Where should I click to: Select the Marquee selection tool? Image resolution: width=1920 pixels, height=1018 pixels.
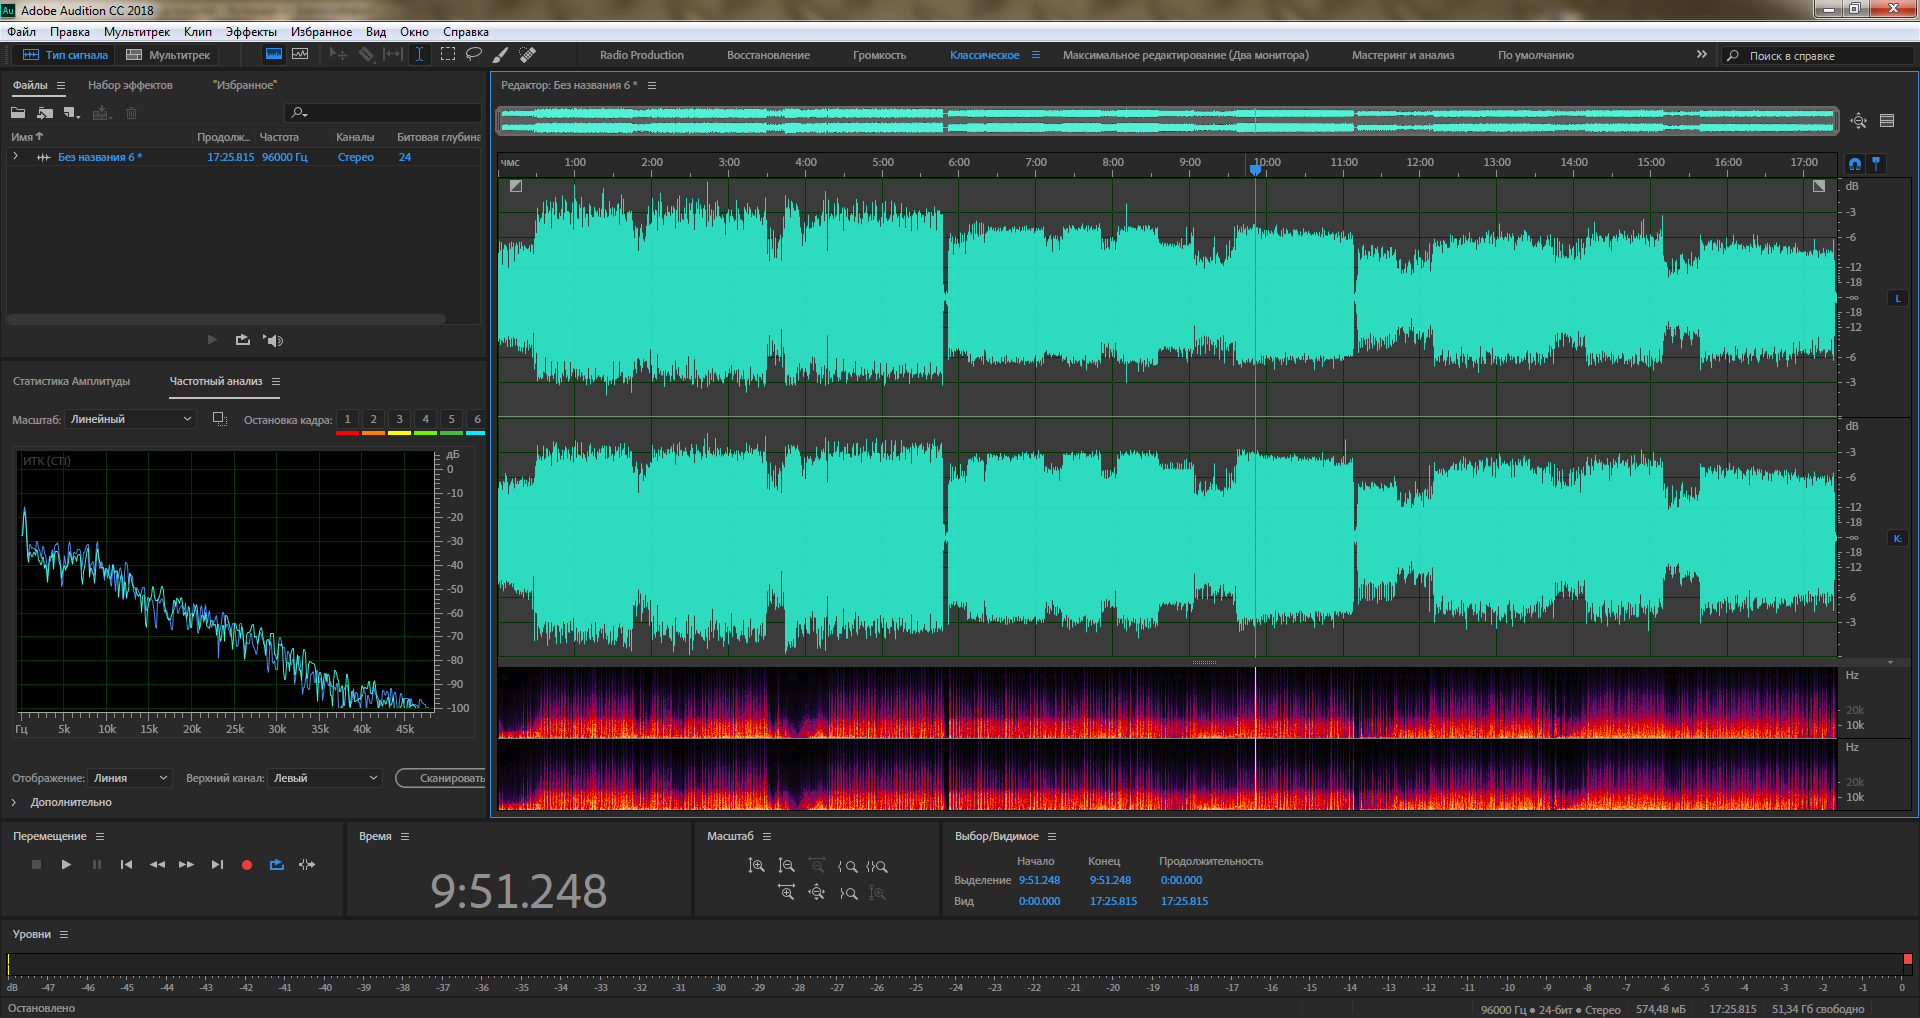tap(448, 55)
